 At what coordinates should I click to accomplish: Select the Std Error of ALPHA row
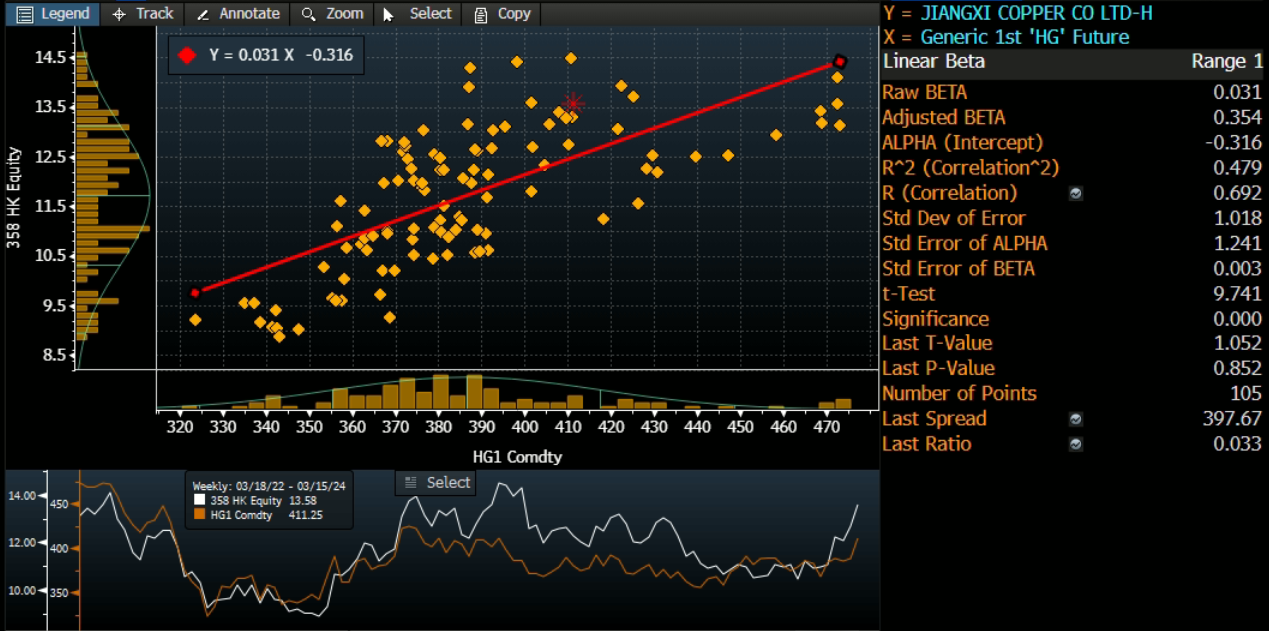(1072, 243)
